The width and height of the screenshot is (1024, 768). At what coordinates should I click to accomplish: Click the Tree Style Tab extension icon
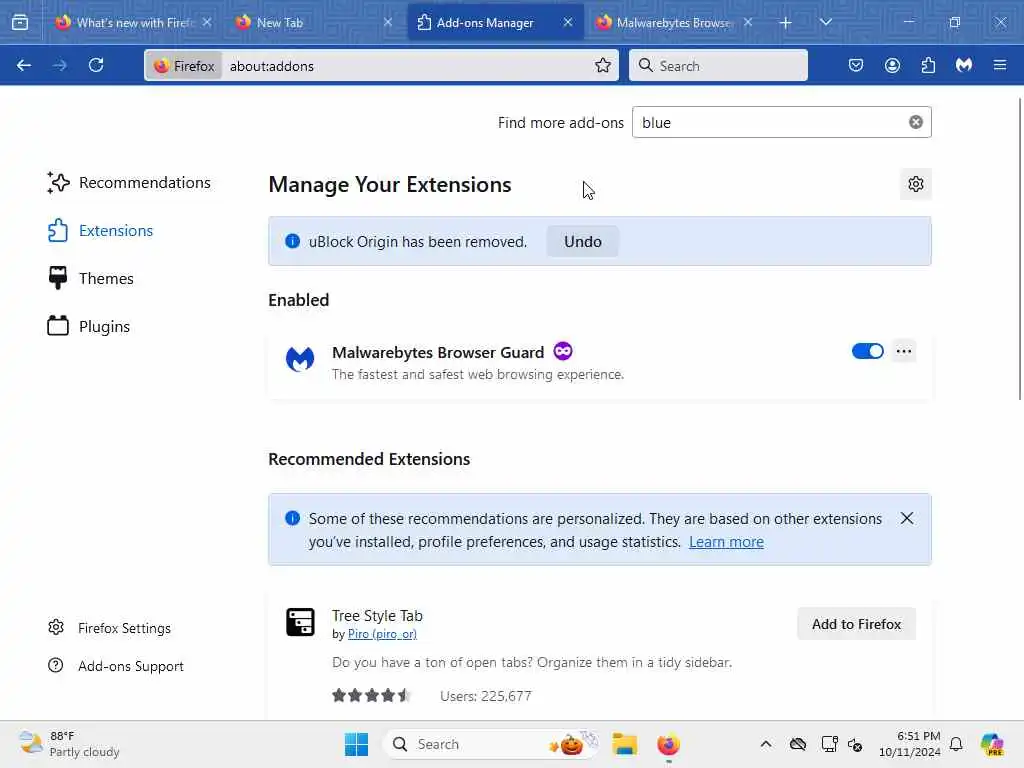[x=300, y=622]
